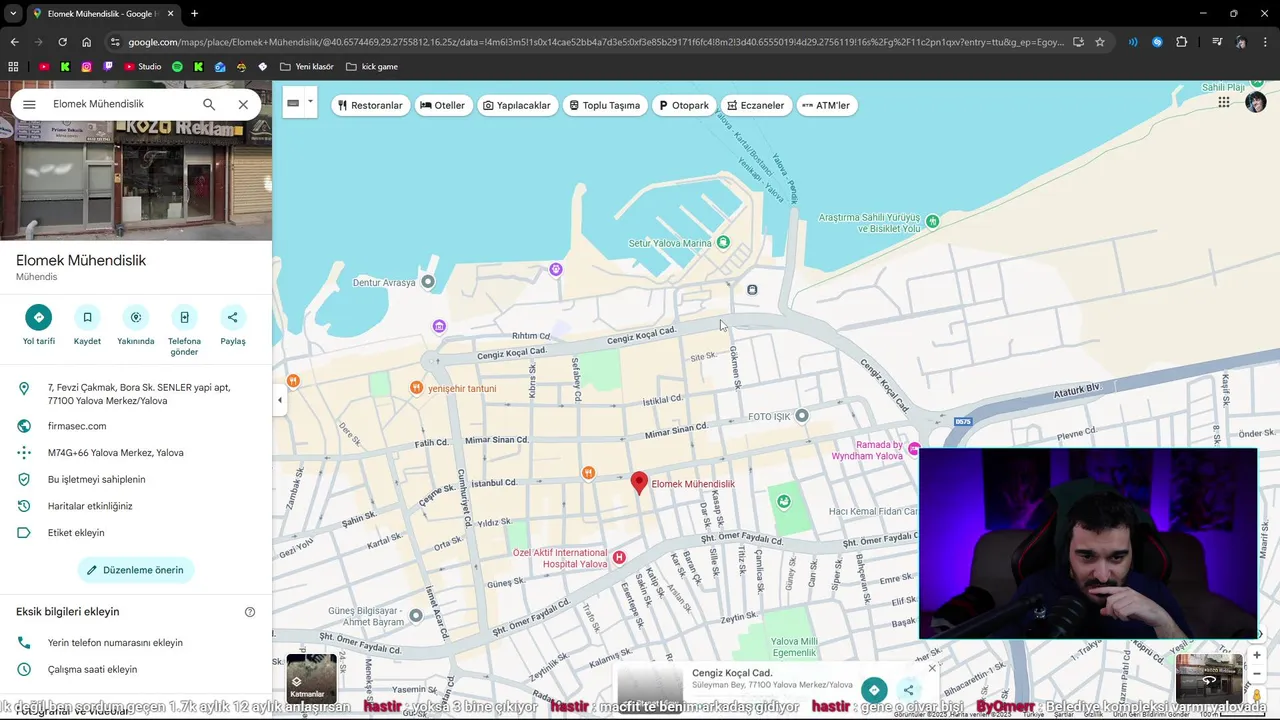Click the Güneş Bilgisayar marker

coord(417,616)
